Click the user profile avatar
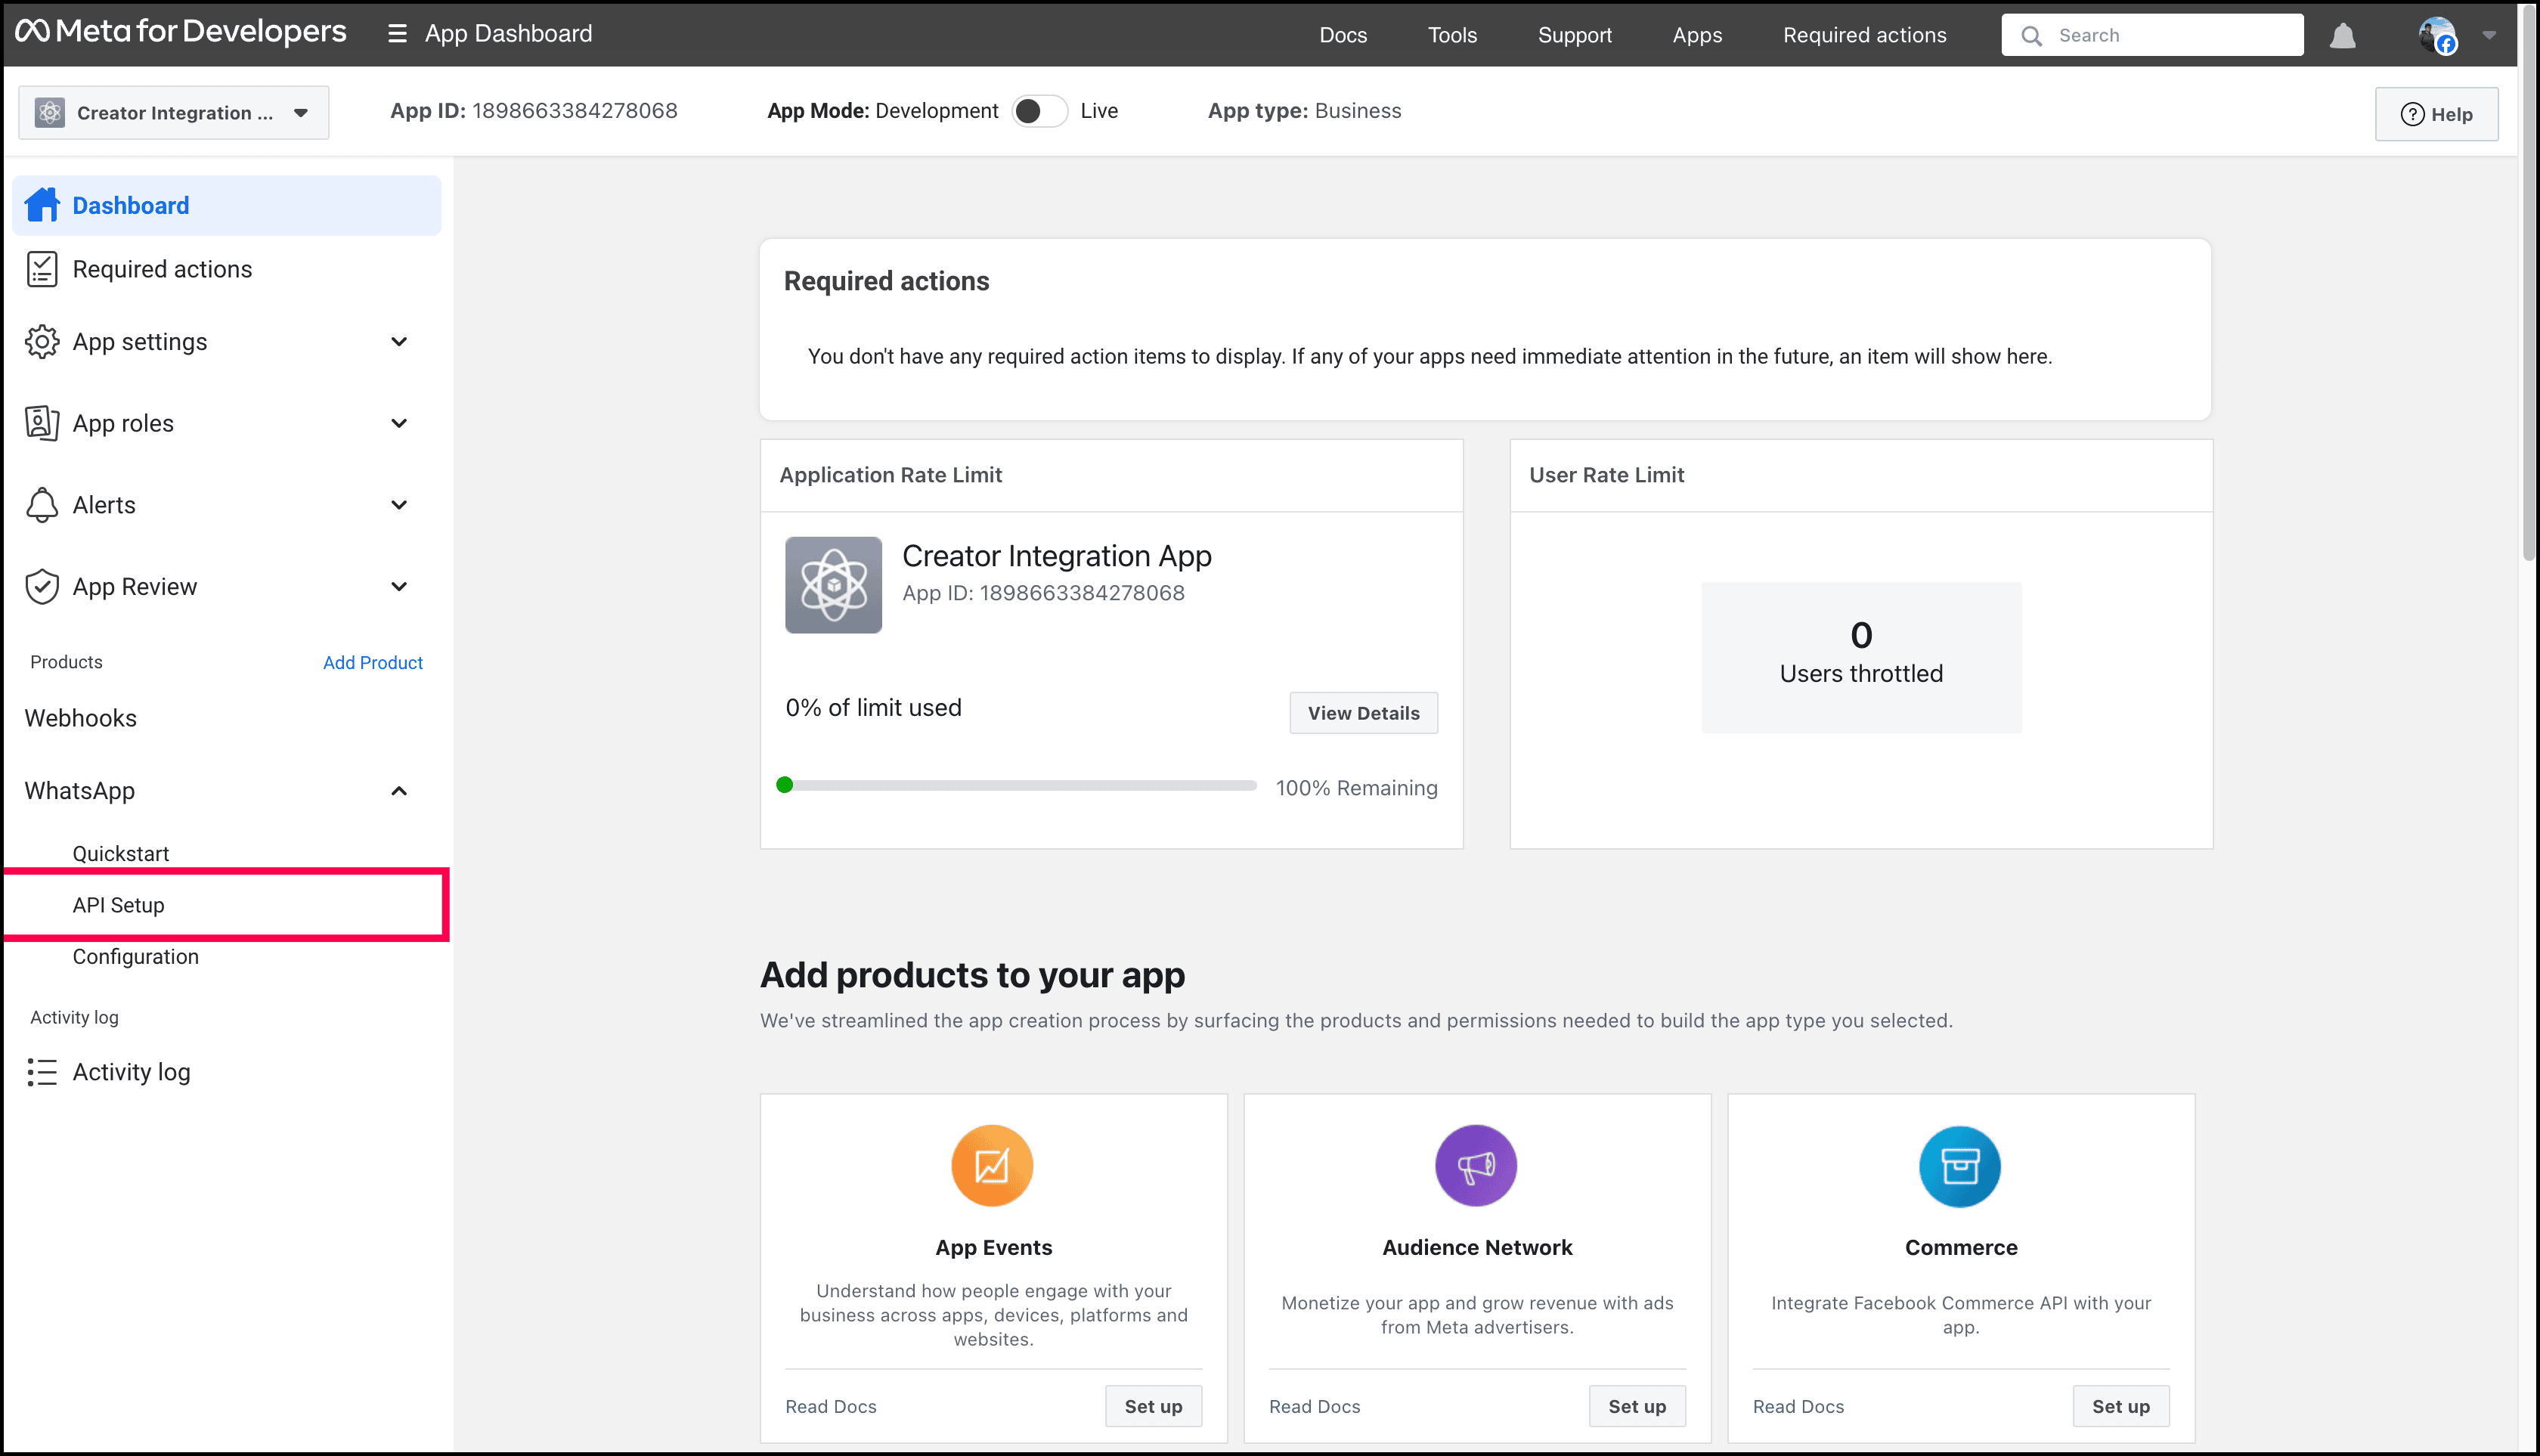Screen dimensions: 2540x1456 (2436, 35)
